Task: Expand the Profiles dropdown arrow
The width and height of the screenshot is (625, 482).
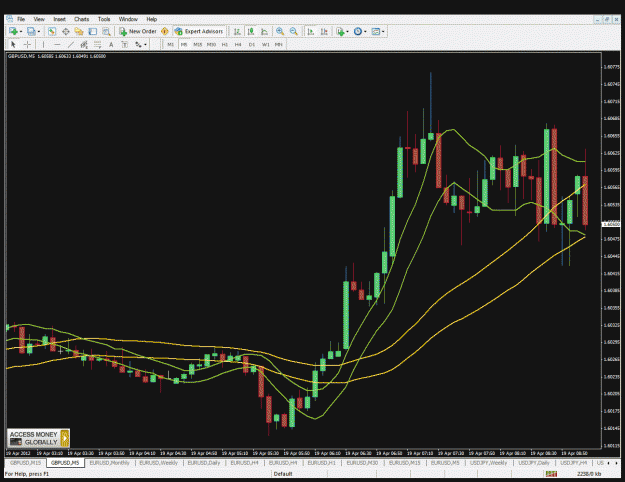Action: tap(39, 31)
